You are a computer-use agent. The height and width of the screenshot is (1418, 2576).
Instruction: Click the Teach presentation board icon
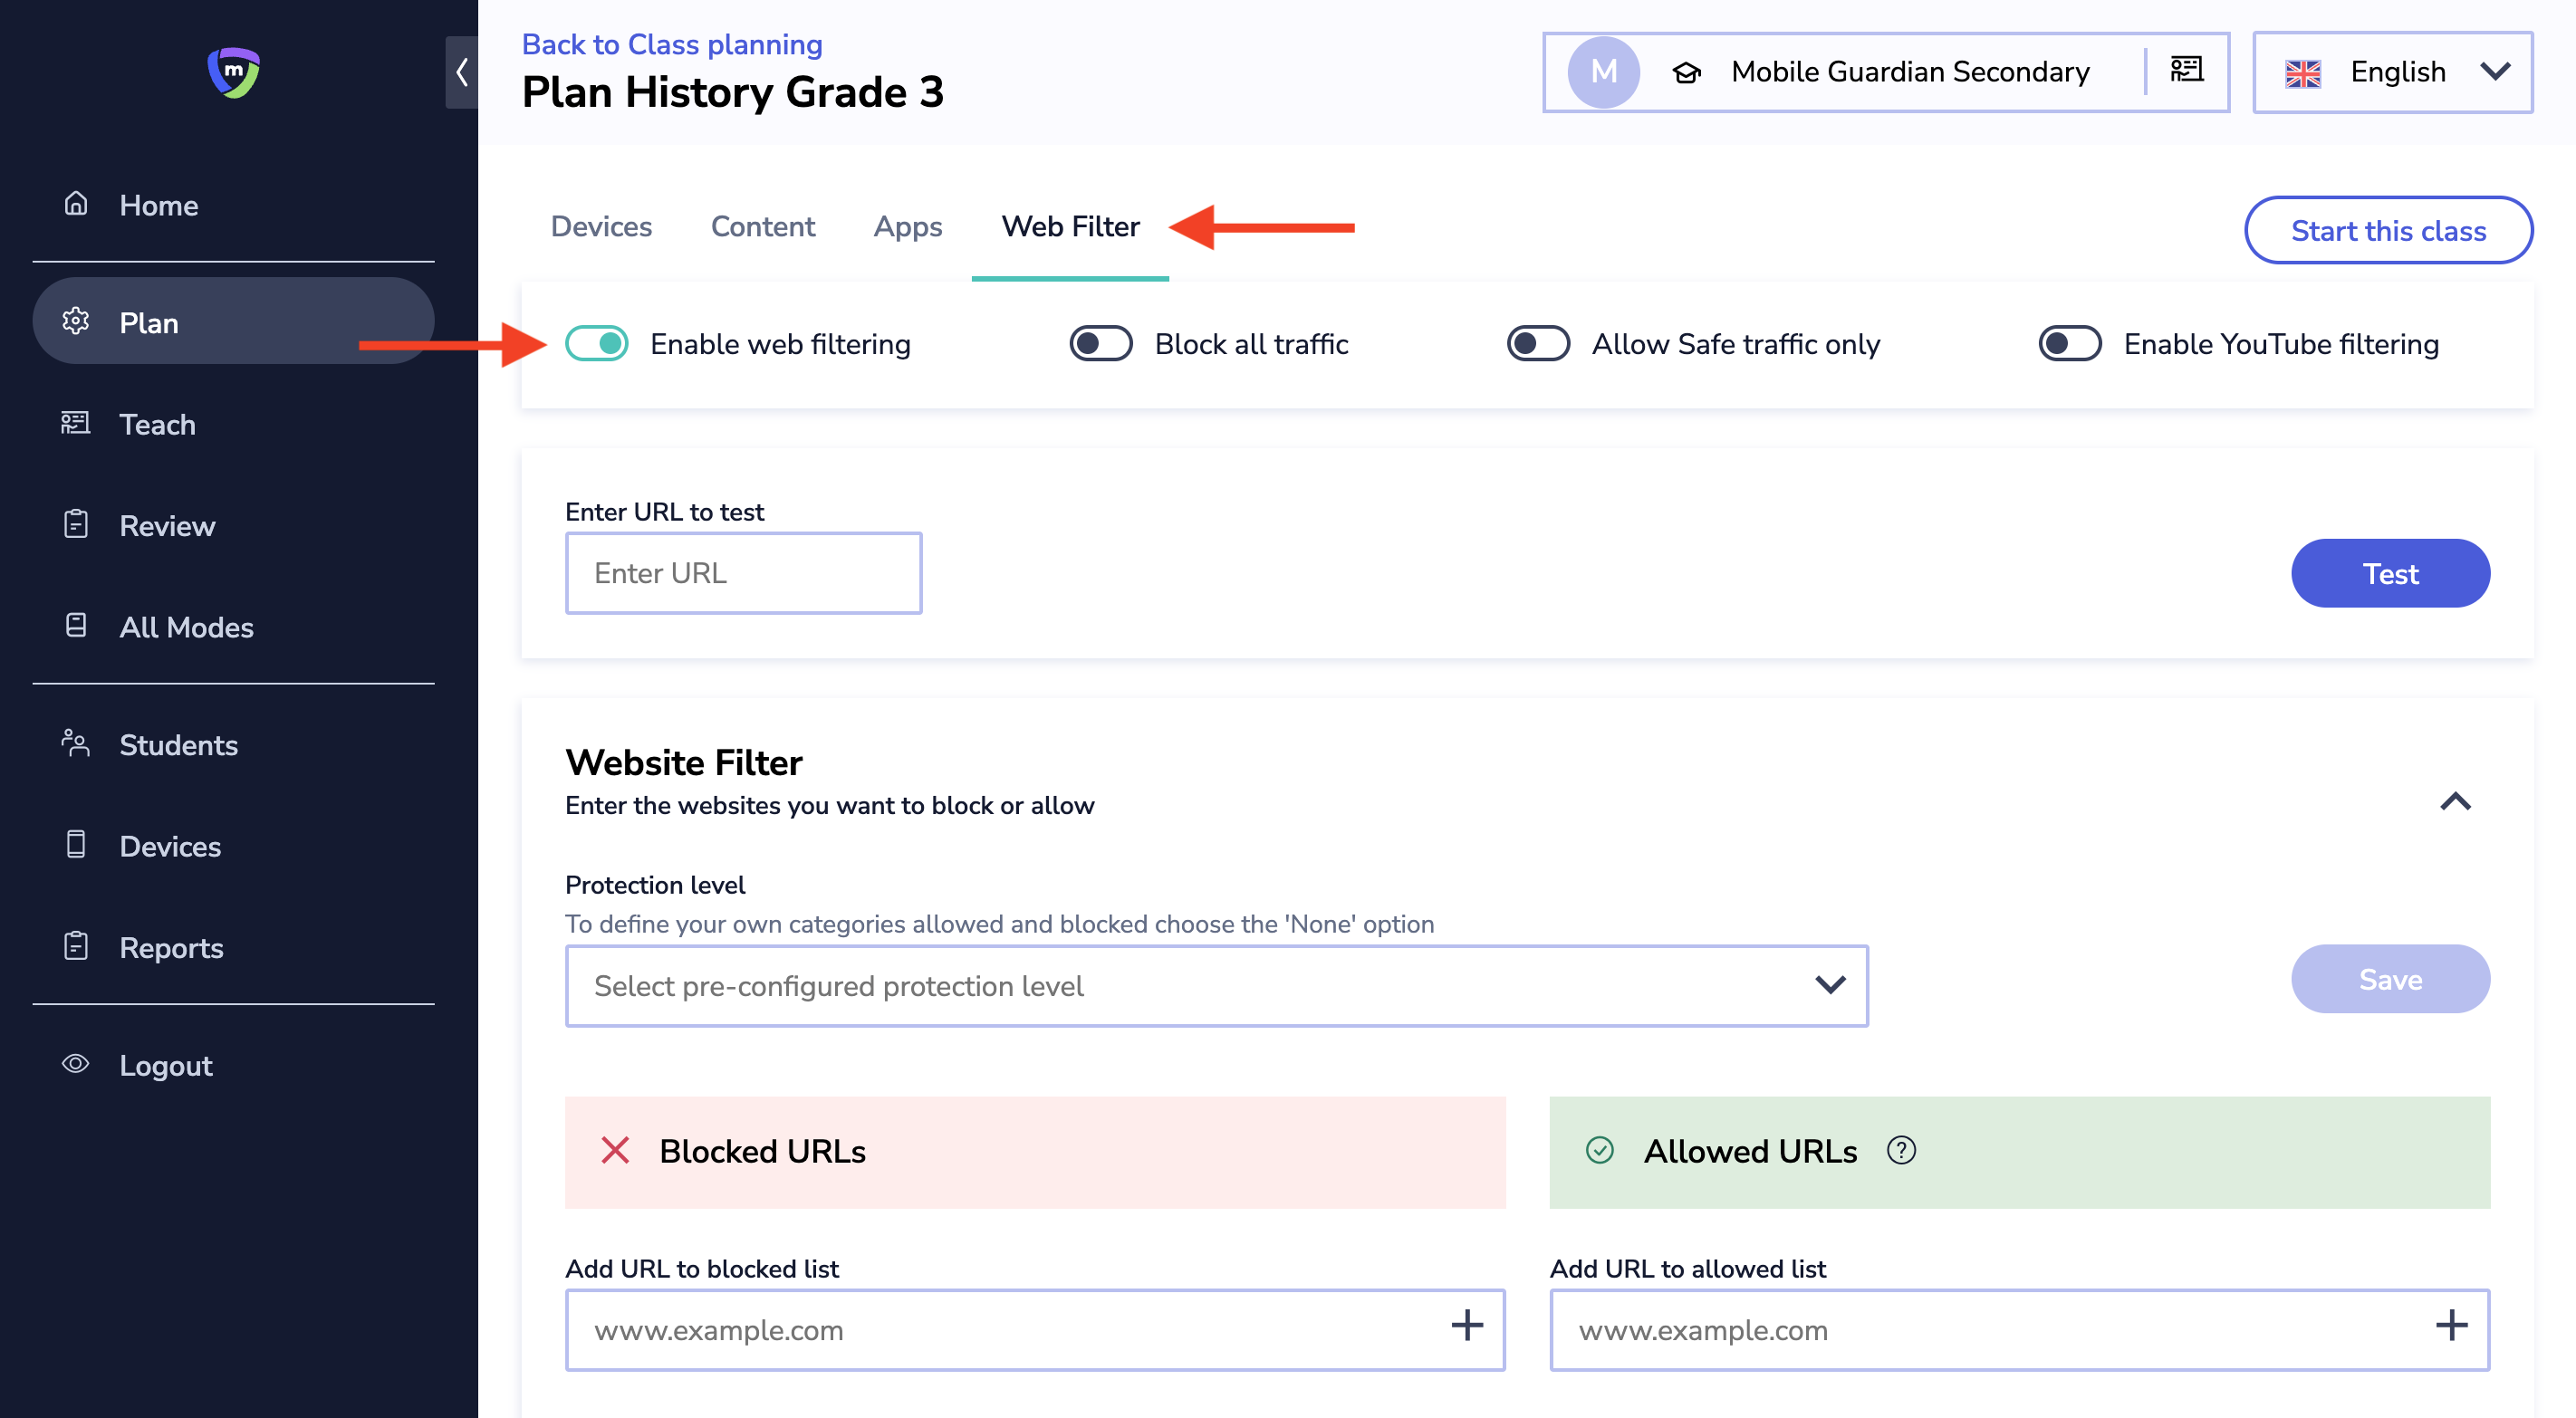[76, 423]
